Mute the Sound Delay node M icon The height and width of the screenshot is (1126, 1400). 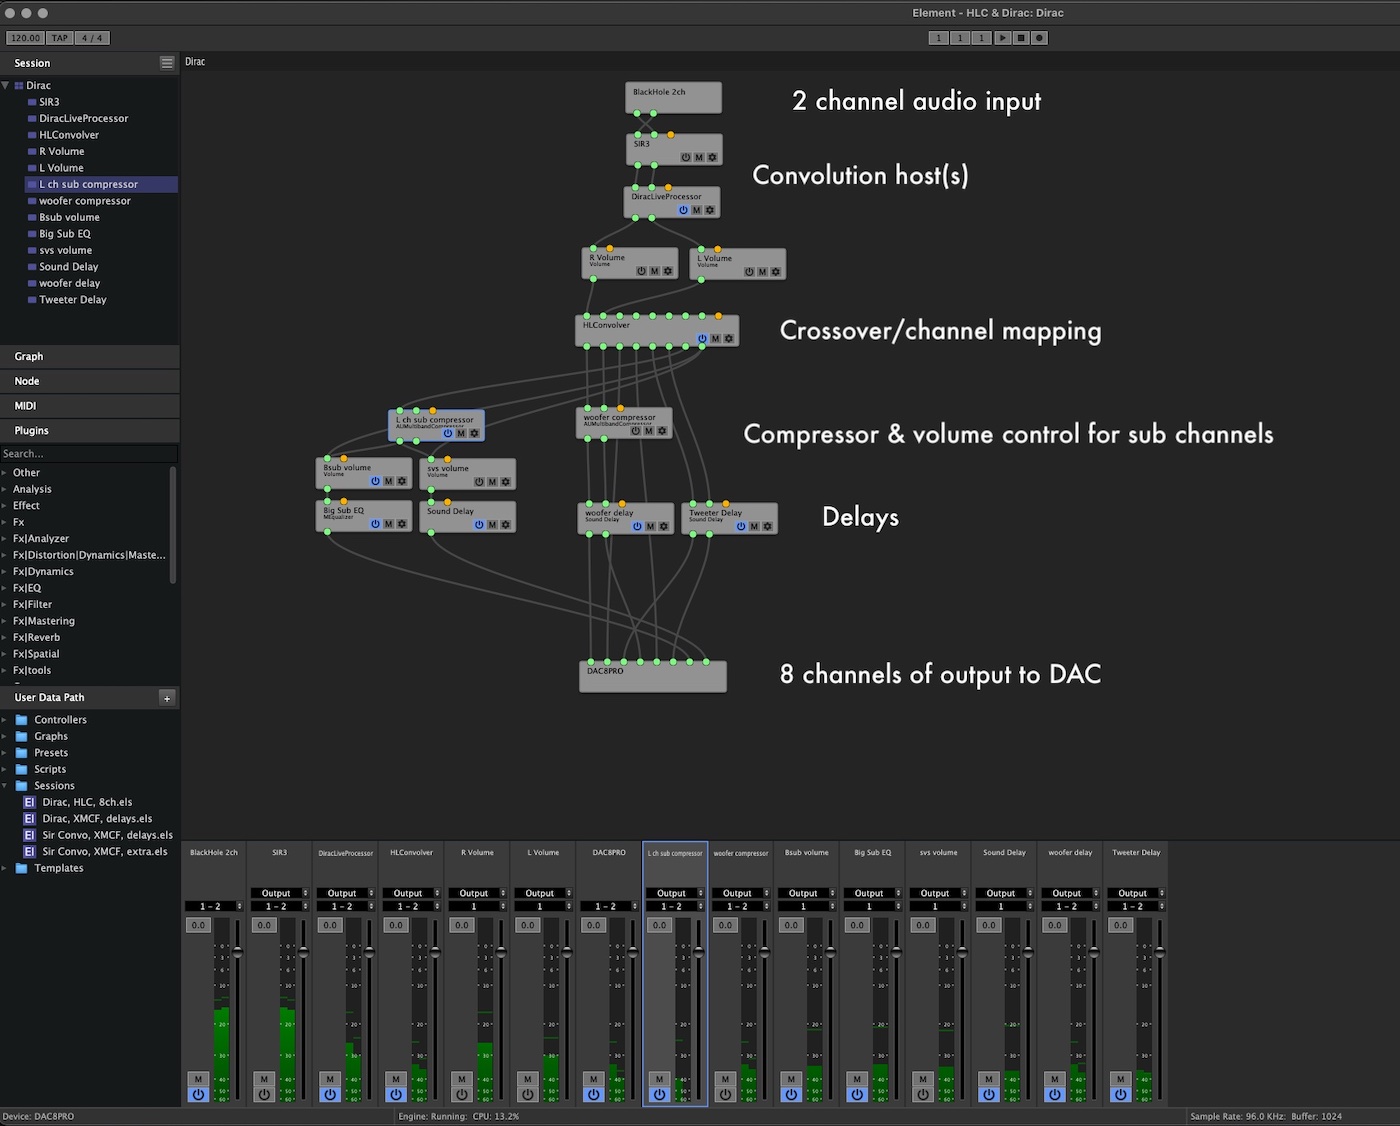[x=492, y=525]
